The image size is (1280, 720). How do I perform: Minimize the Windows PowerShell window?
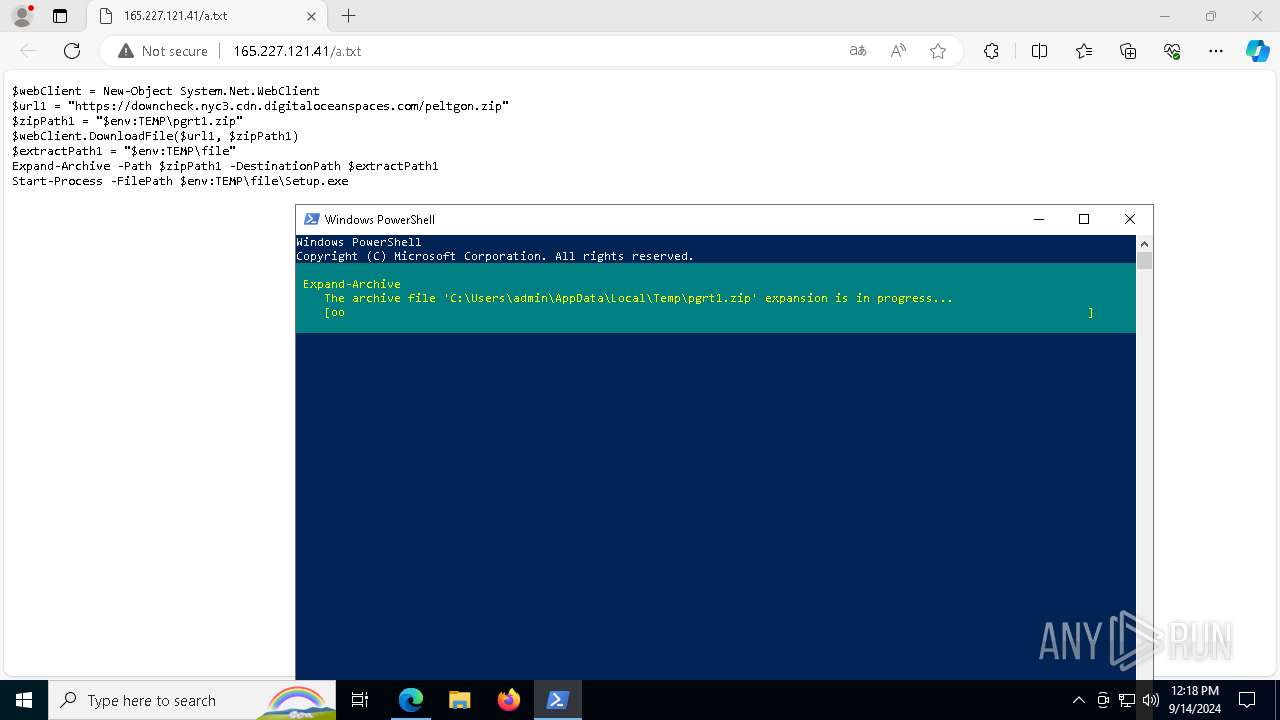1038,220
